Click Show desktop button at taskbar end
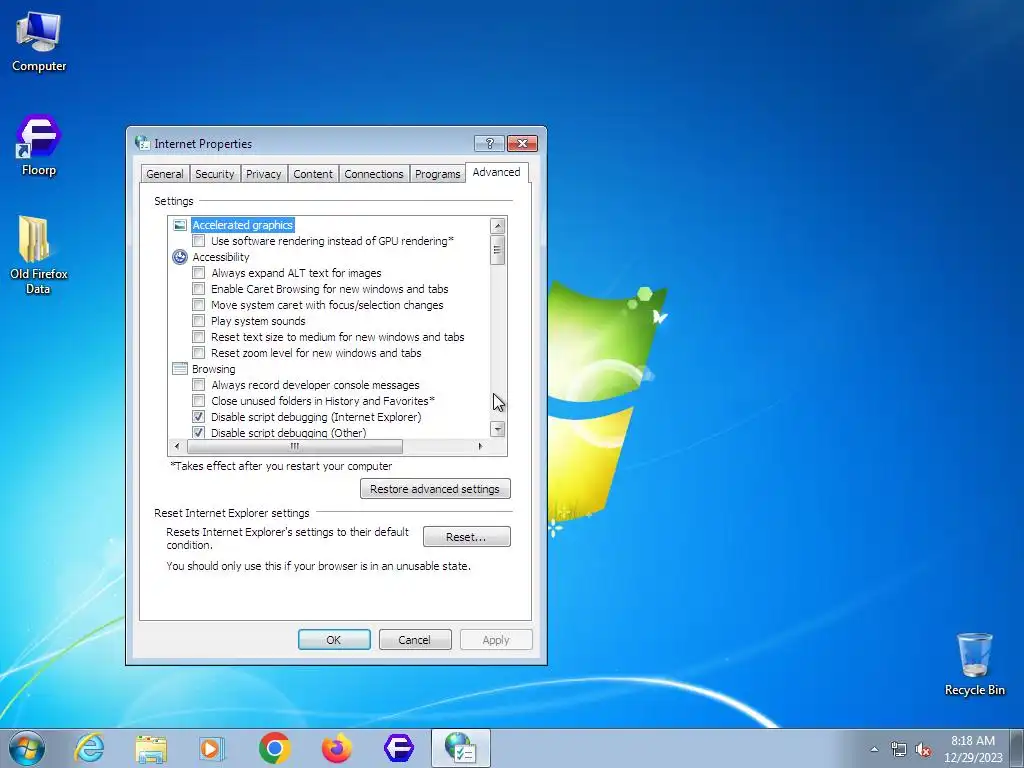The height and width of the screenshot is (768, 1024). tap(1017, 749)
